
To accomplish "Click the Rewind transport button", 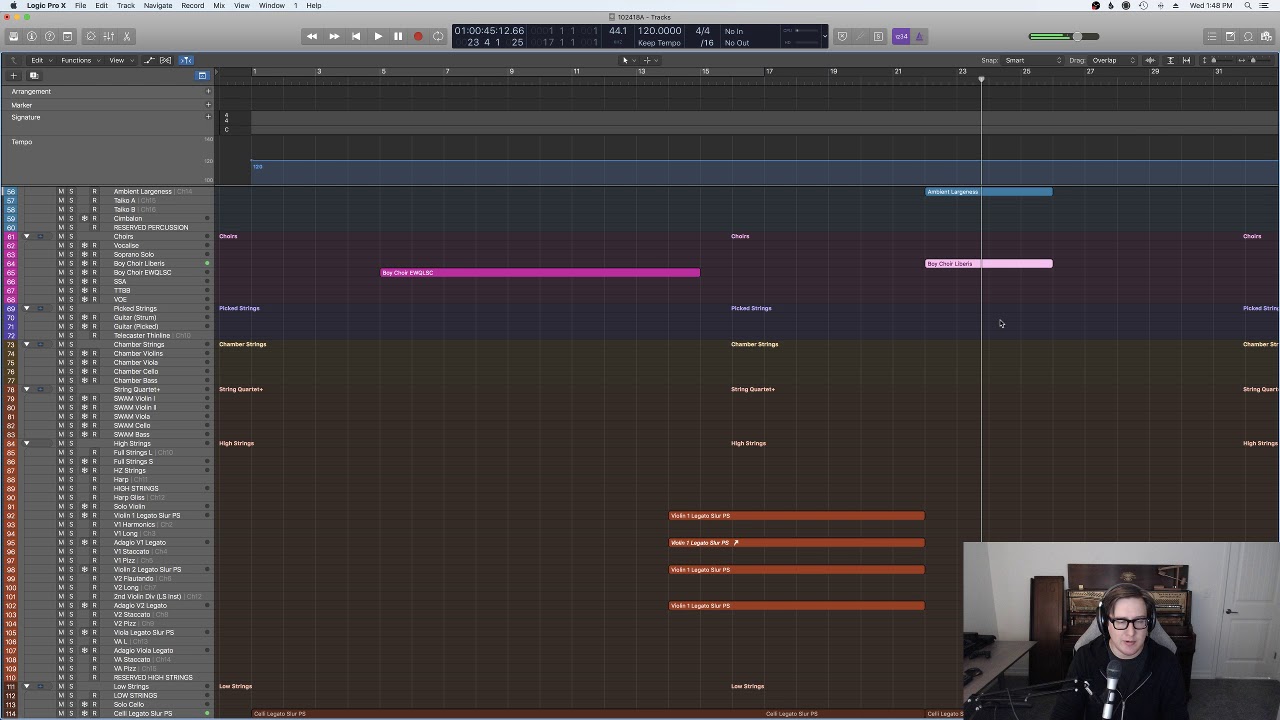I will tap(312, 36).
